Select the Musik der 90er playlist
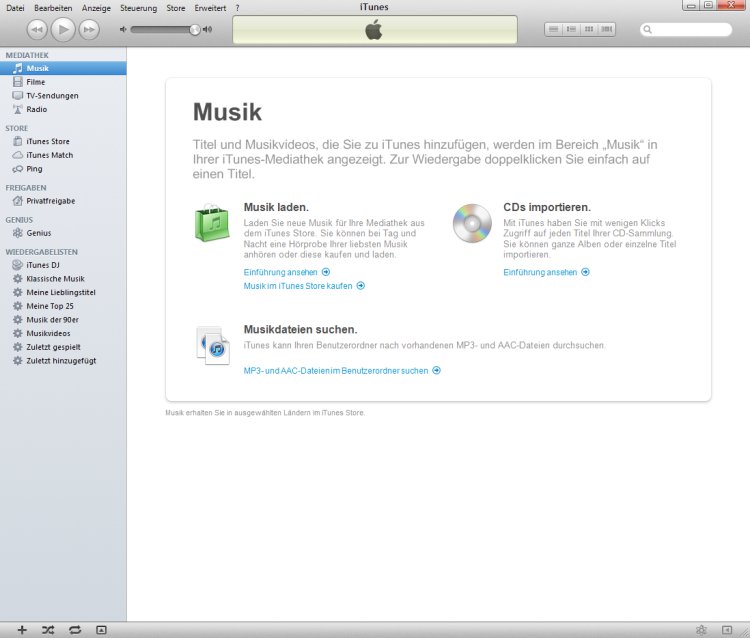The width and height of the screenshot is (750, 638). [63, 319]
